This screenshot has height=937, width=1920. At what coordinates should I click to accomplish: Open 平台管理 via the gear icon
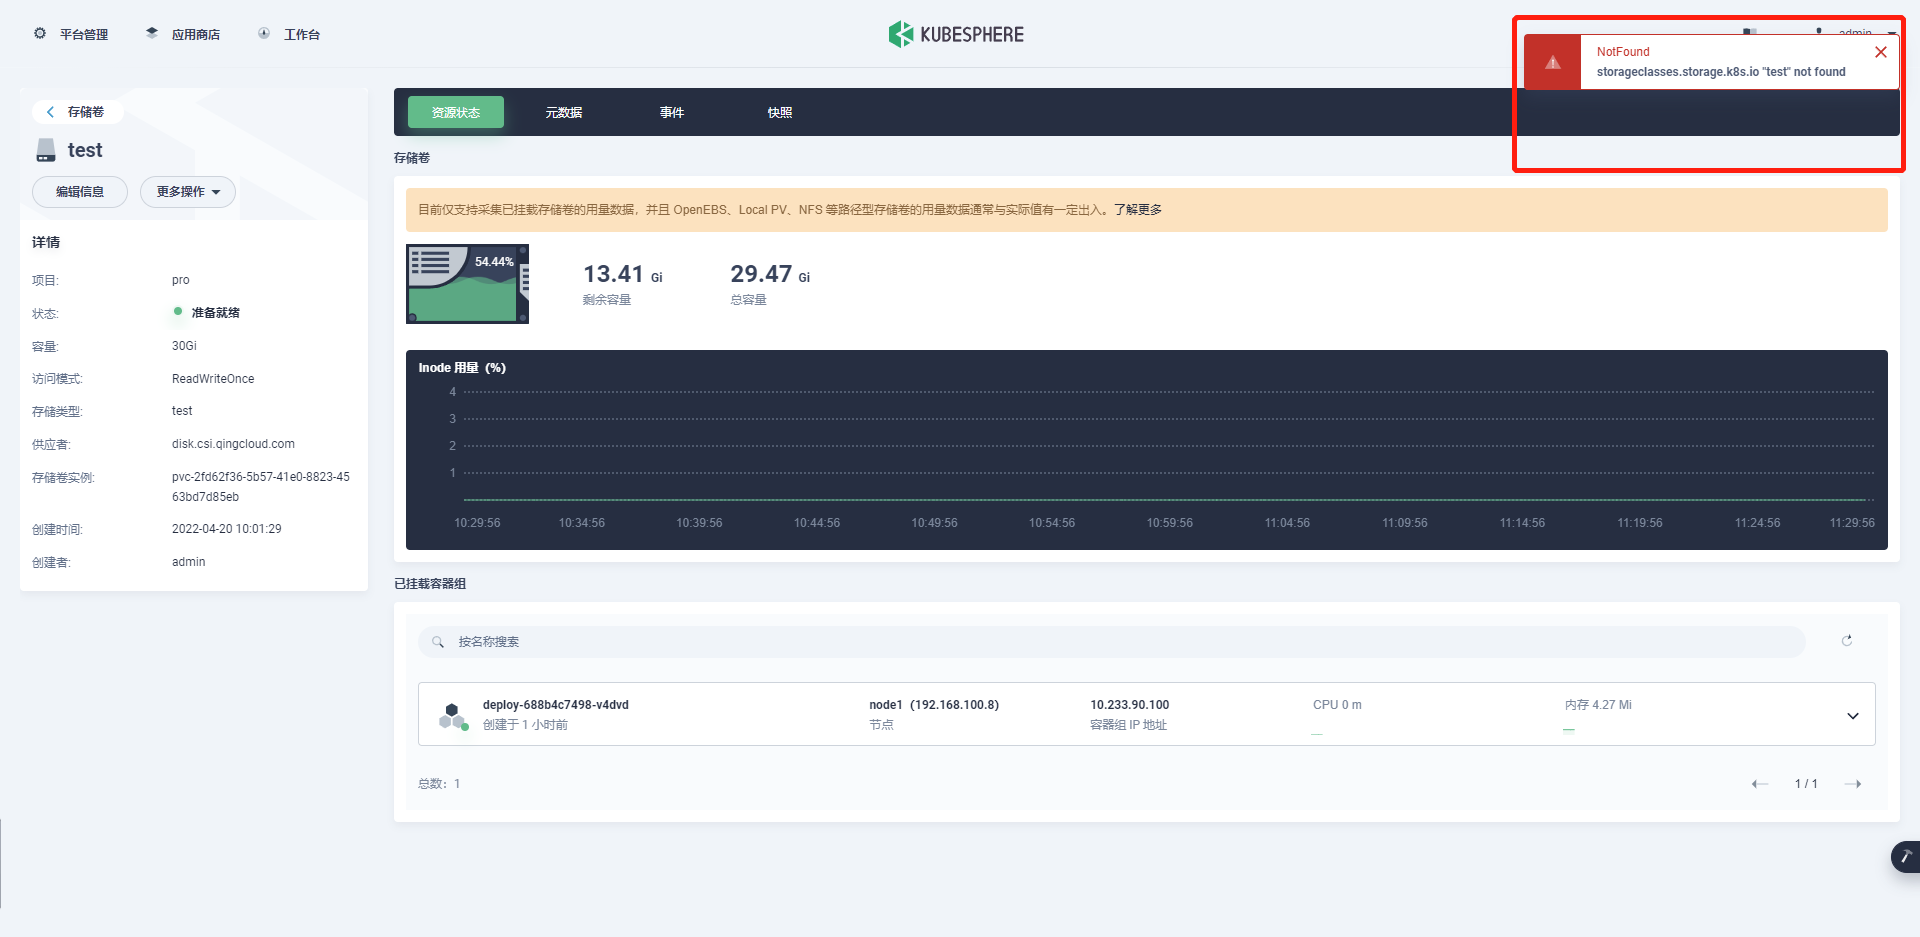(x=40, y=33)
